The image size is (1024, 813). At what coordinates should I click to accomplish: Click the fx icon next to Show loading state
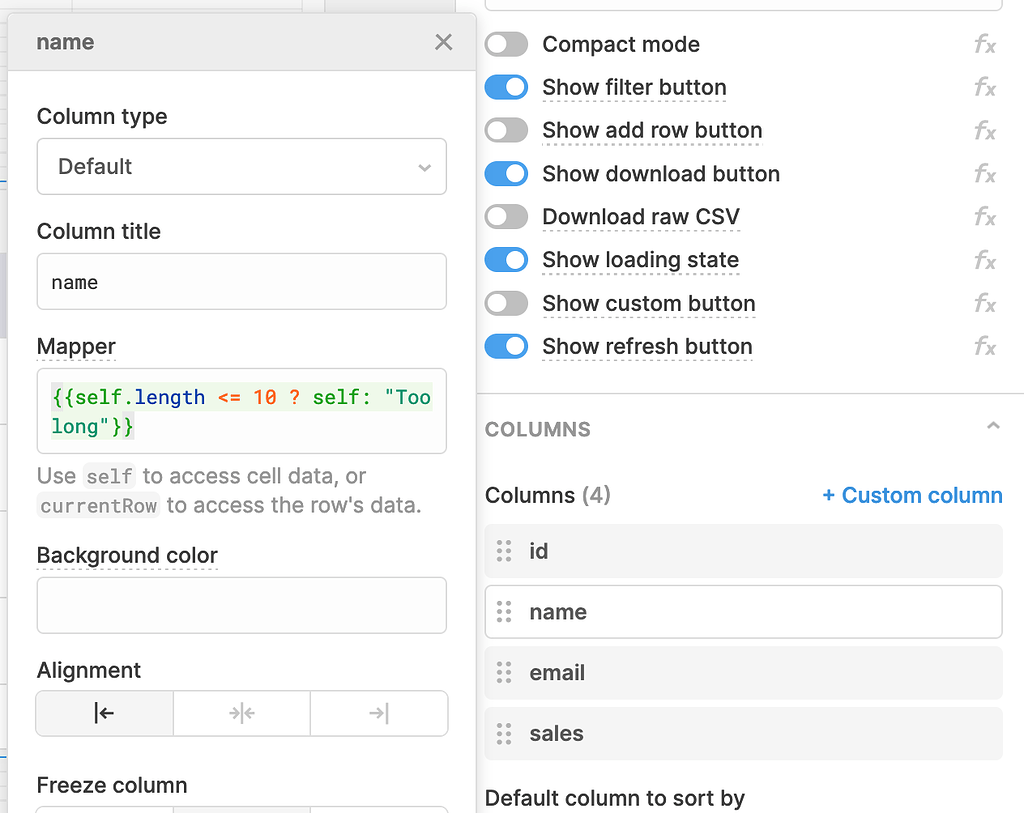coord(985,260)
